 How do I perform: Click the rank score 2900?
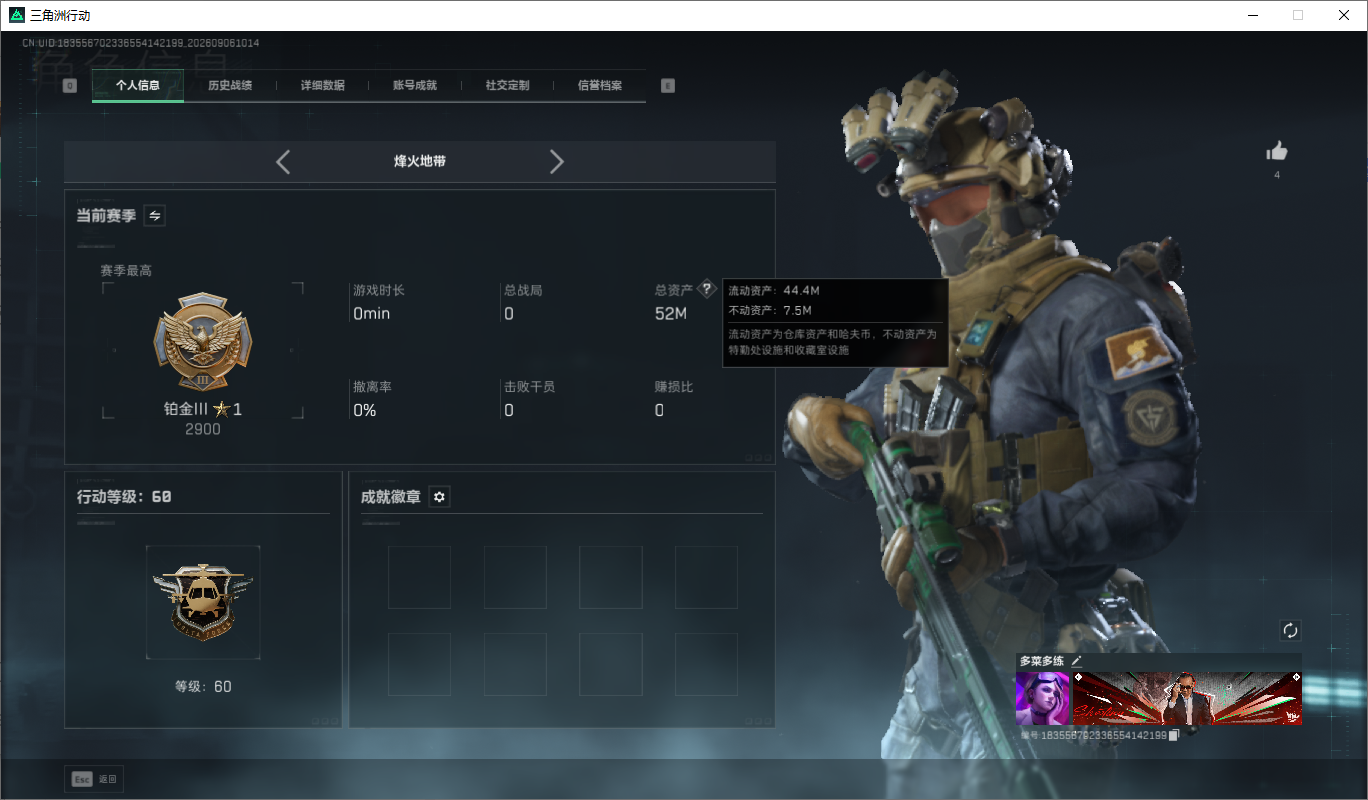click(203, 429)
